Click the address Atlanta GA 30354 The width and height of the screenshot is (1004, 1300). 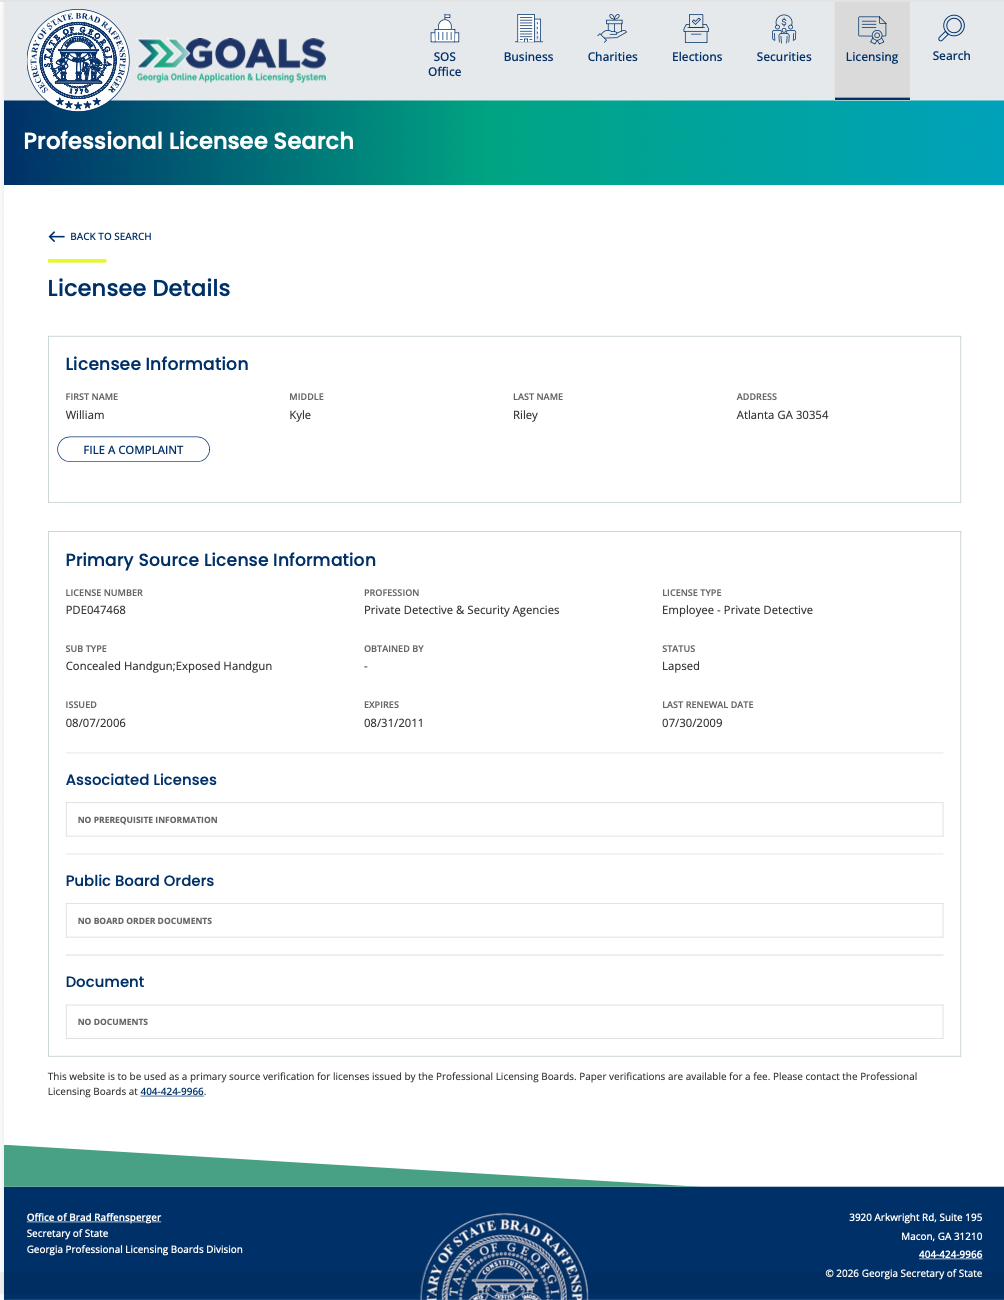tap(783, 415)
